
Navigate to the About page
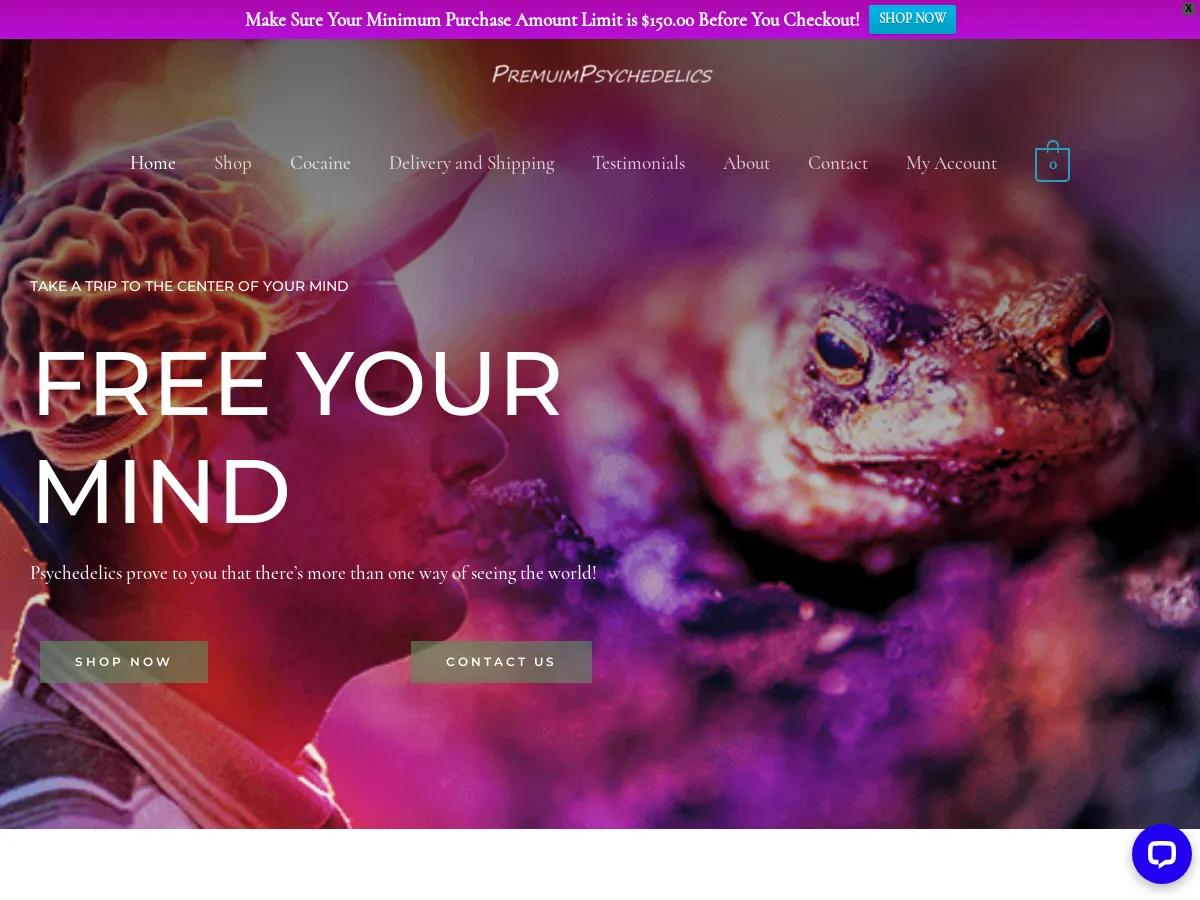tap(746, 163)
